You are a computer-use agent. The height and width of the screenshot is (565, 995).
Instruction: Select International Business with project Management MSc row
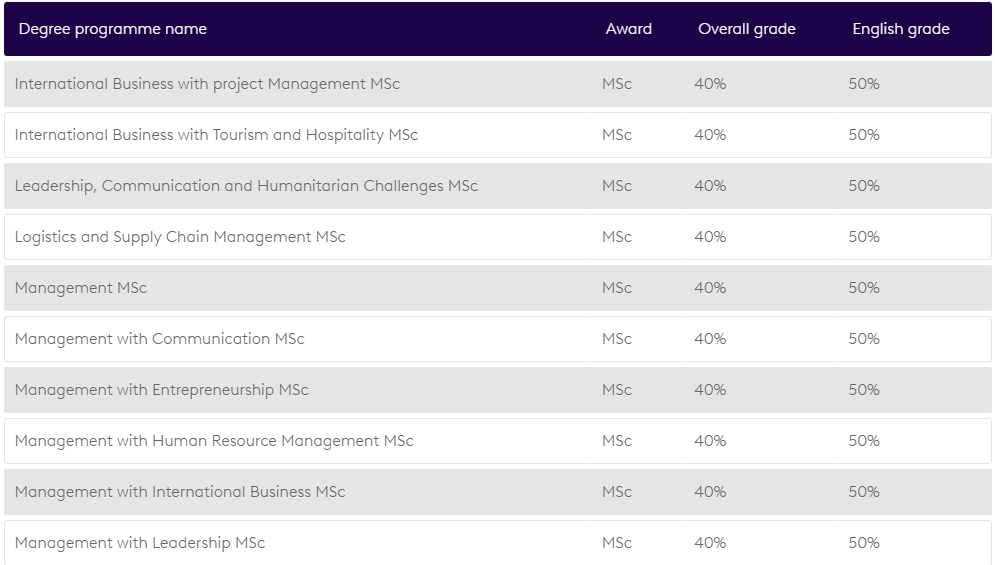pyautogui.click(x=207, y=84)
